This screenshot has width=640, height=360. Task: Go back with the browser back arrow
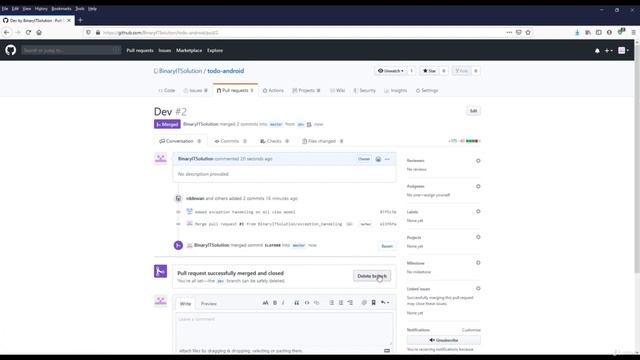pos(7,32)
